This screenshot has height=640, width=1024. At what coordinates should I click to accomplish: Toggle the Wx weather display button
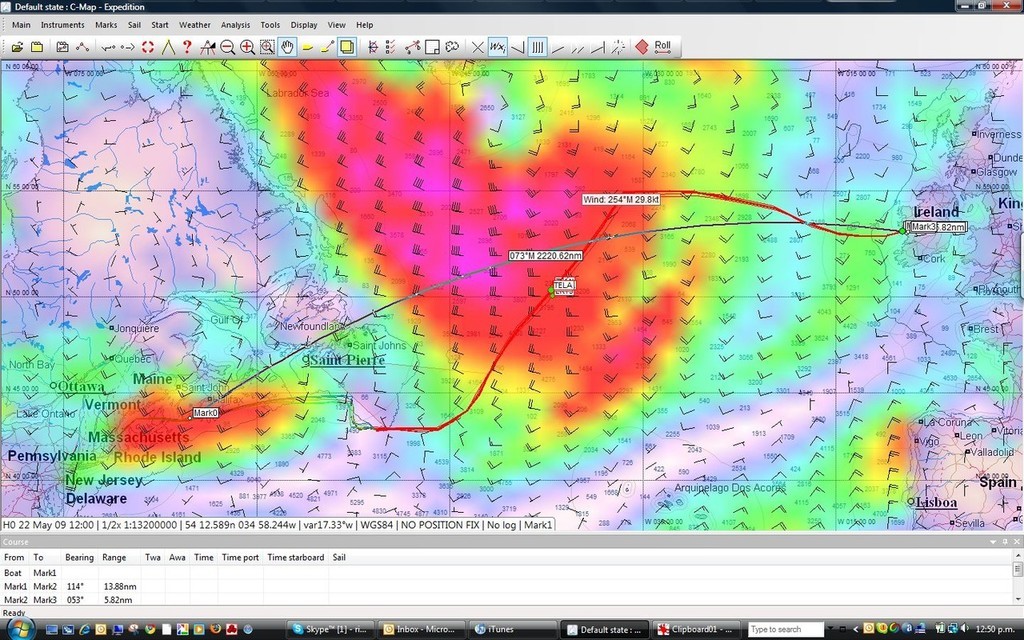[x=497, y=47]
